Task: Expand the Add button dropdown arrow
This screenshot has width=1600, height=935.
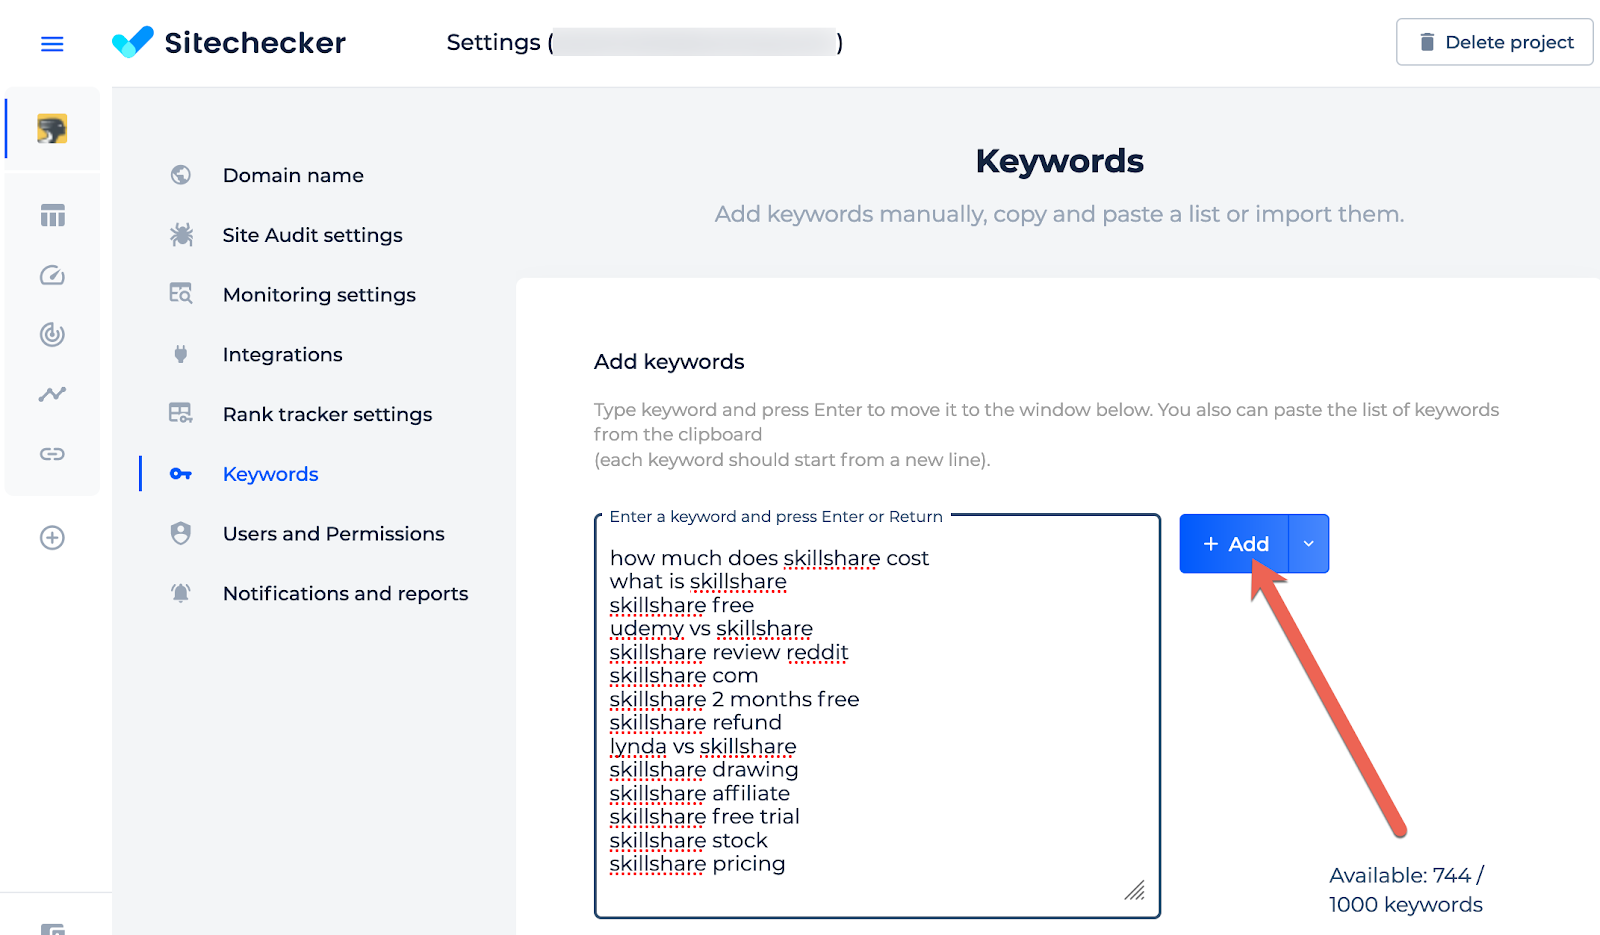Action: pos(1309,544)
